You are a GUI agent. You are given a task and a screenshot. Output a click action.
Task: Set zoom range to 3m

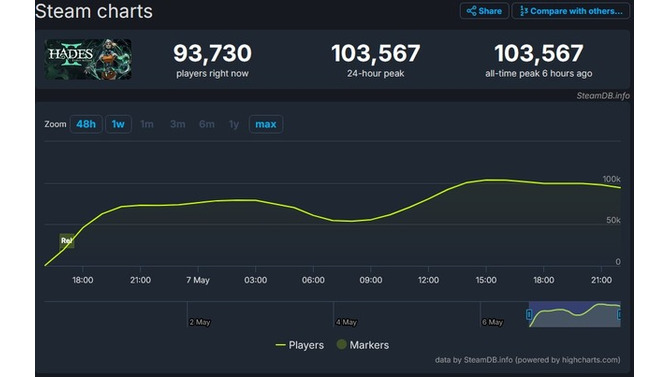(x=177, y=124)
